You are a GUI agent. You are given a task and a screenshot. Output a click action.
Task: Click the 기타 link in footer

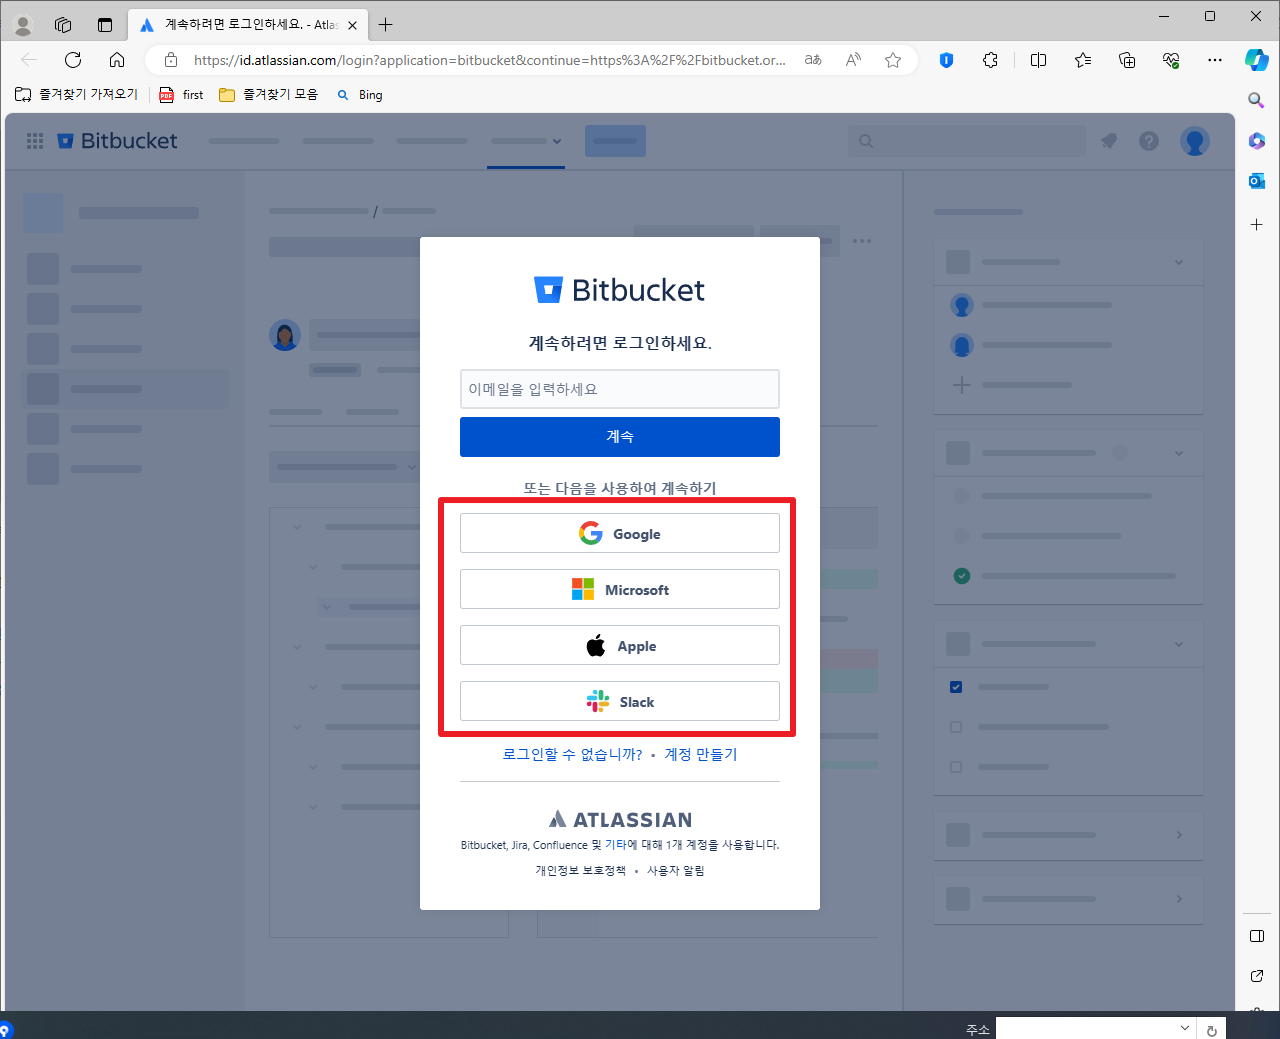615,845
